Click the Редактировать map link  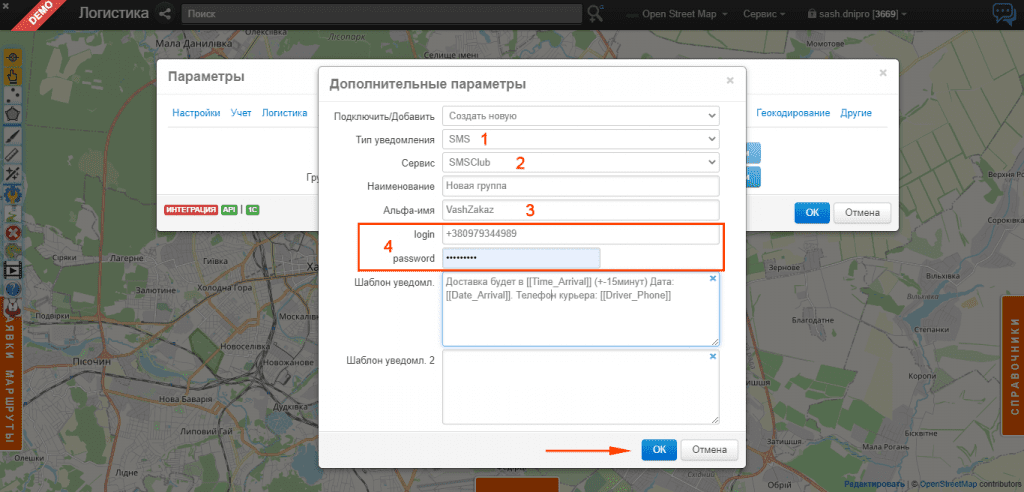point(872,484)
